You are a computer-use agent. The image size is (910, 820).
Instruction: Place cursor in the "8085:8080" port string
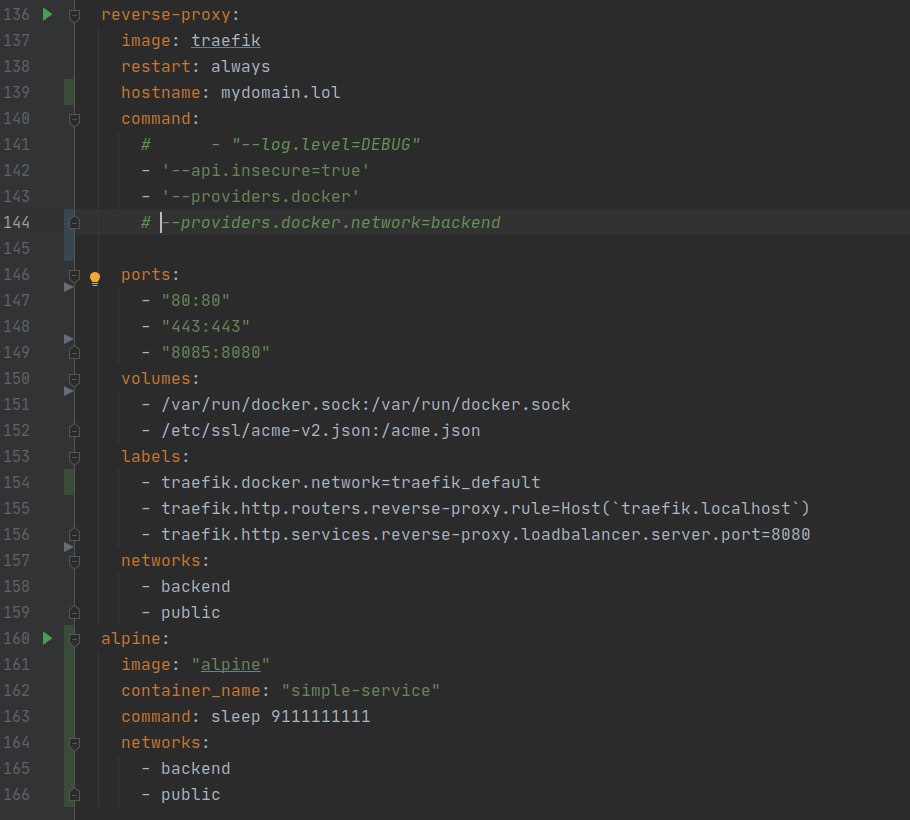[x=215, y=352]
